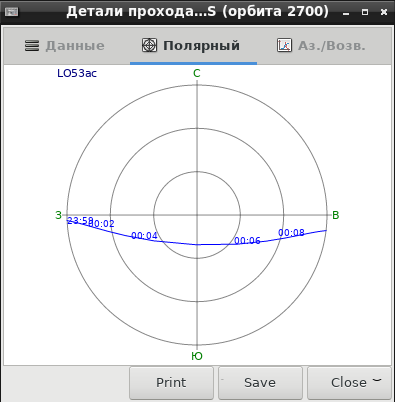Click the Print button
Image resolution: width=395 pixels, height=402 pixels.
pyautogui.click(x=171, y=383)
